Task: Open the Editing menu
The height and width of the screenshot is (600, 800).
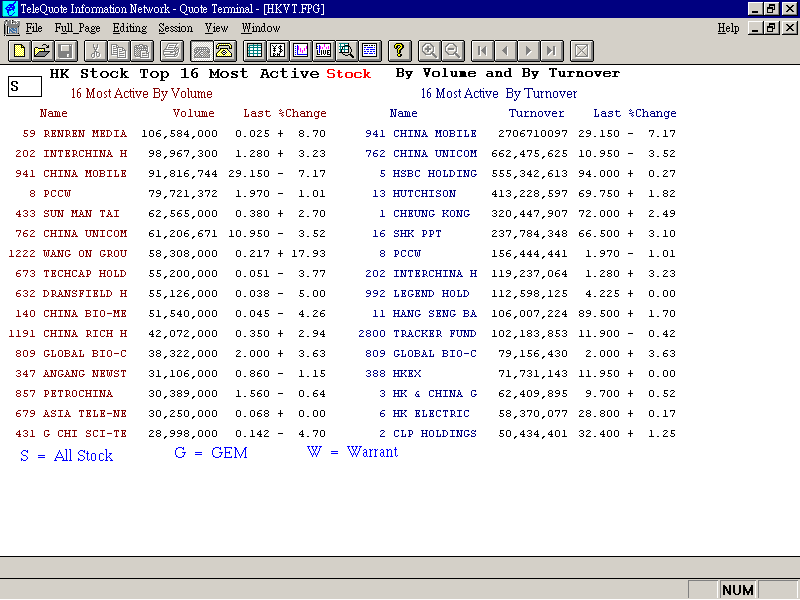Action: (130, 28)
